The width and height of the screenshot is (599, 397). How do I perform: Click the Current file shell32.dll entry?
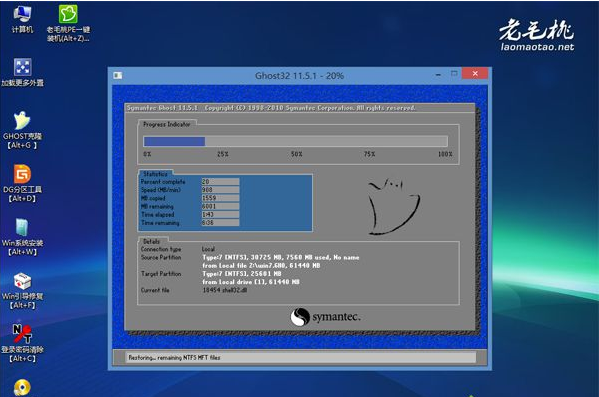[x=225, y=290]
